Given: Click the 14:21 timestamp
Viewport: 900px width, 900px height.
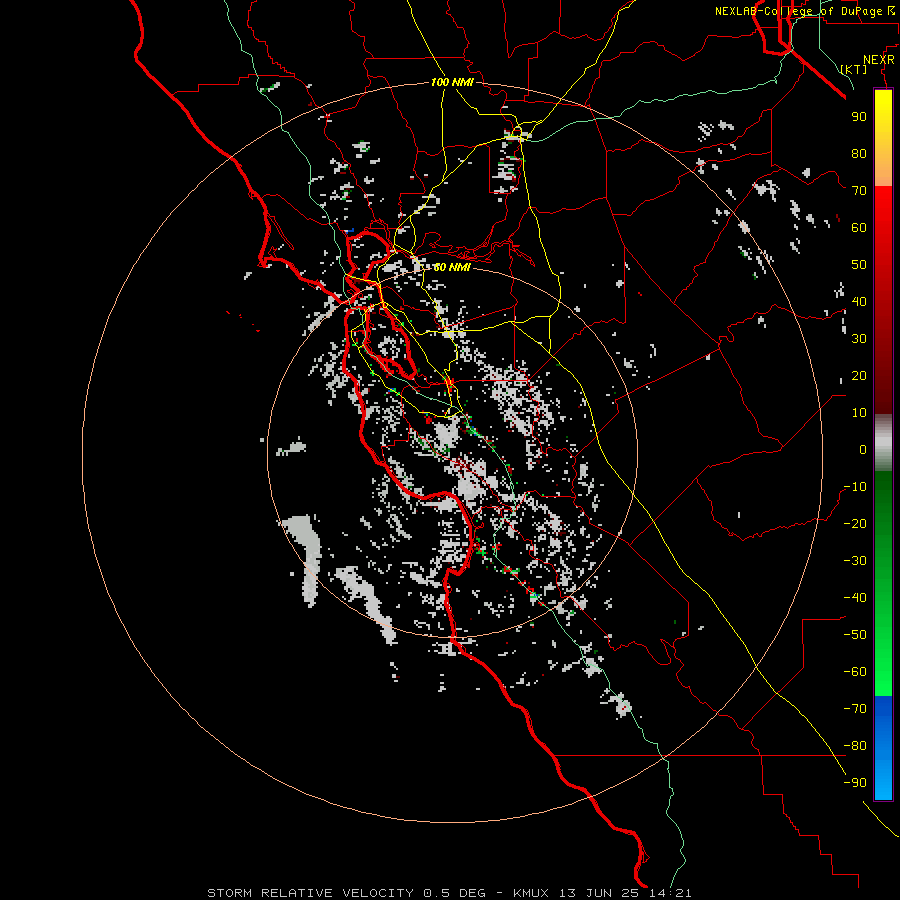Looking at the screenshot, I should (x=670, y=893).
